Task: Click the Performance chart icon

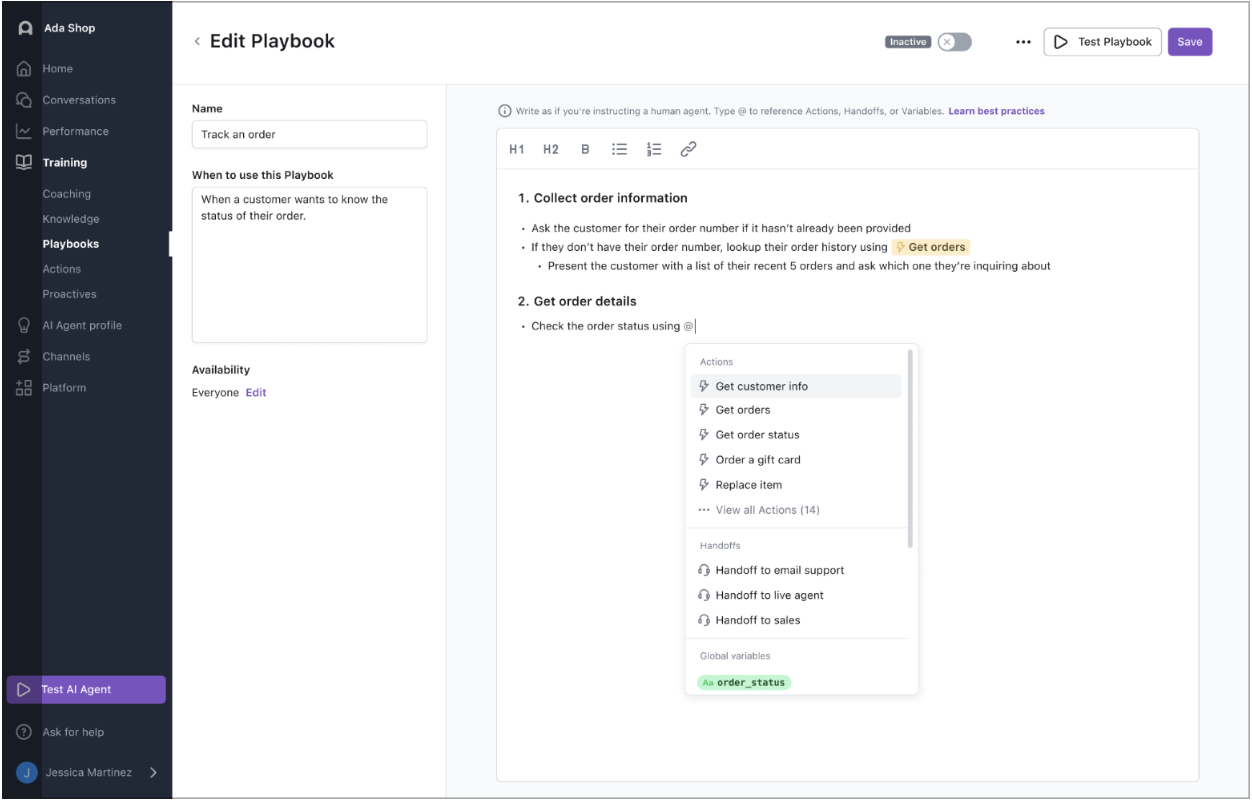Action: (x=23, y=131)
